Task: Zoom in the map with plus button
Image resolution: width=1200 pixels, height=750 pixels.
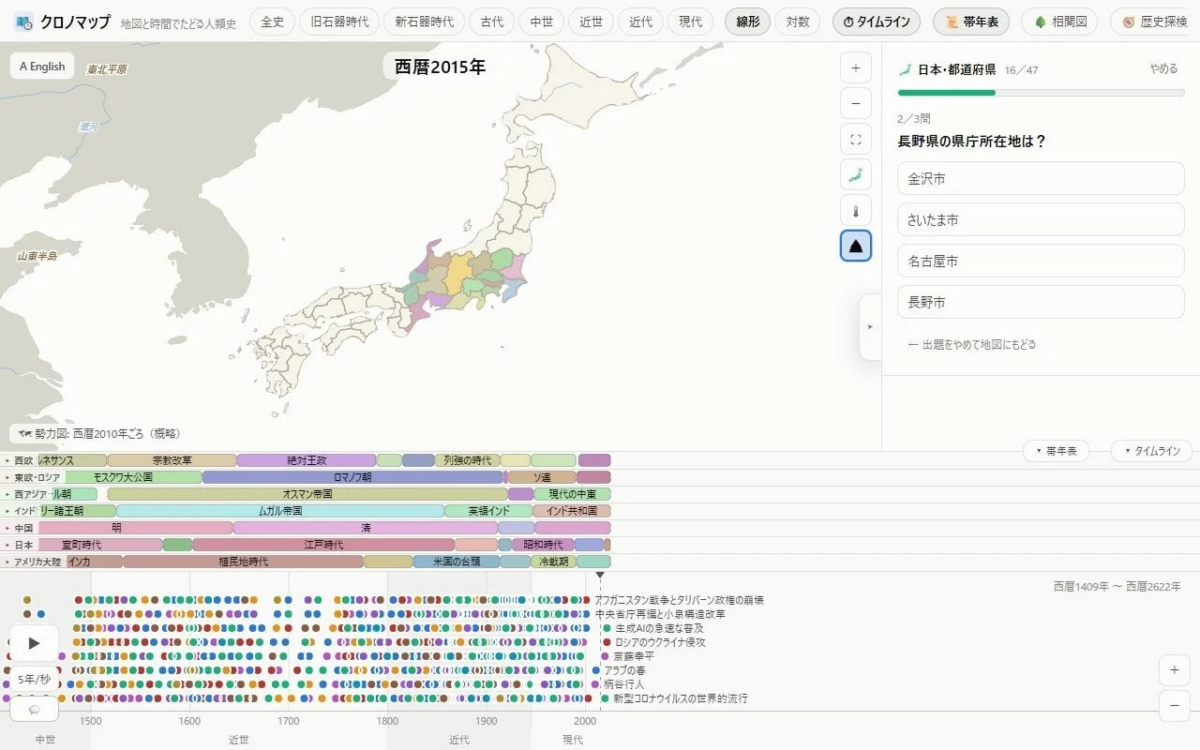Action: pyautogui.click(x=855, y=69)
